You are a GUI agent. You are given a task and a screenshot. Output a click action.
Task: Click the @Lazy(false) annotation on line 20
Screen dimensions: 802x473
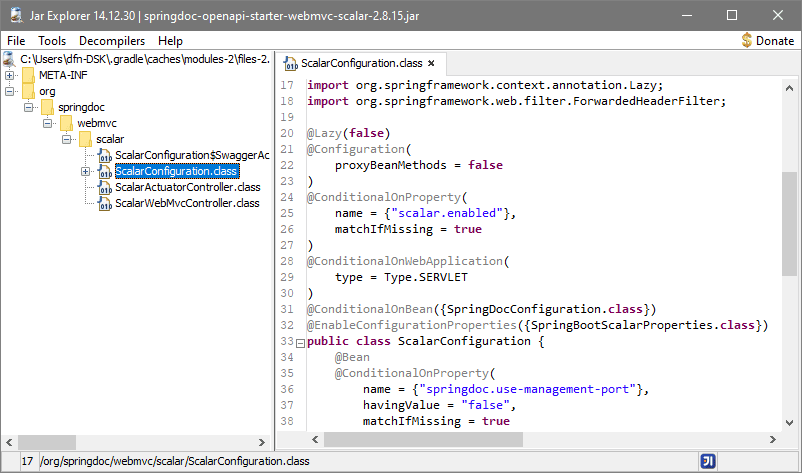point(348,133)
